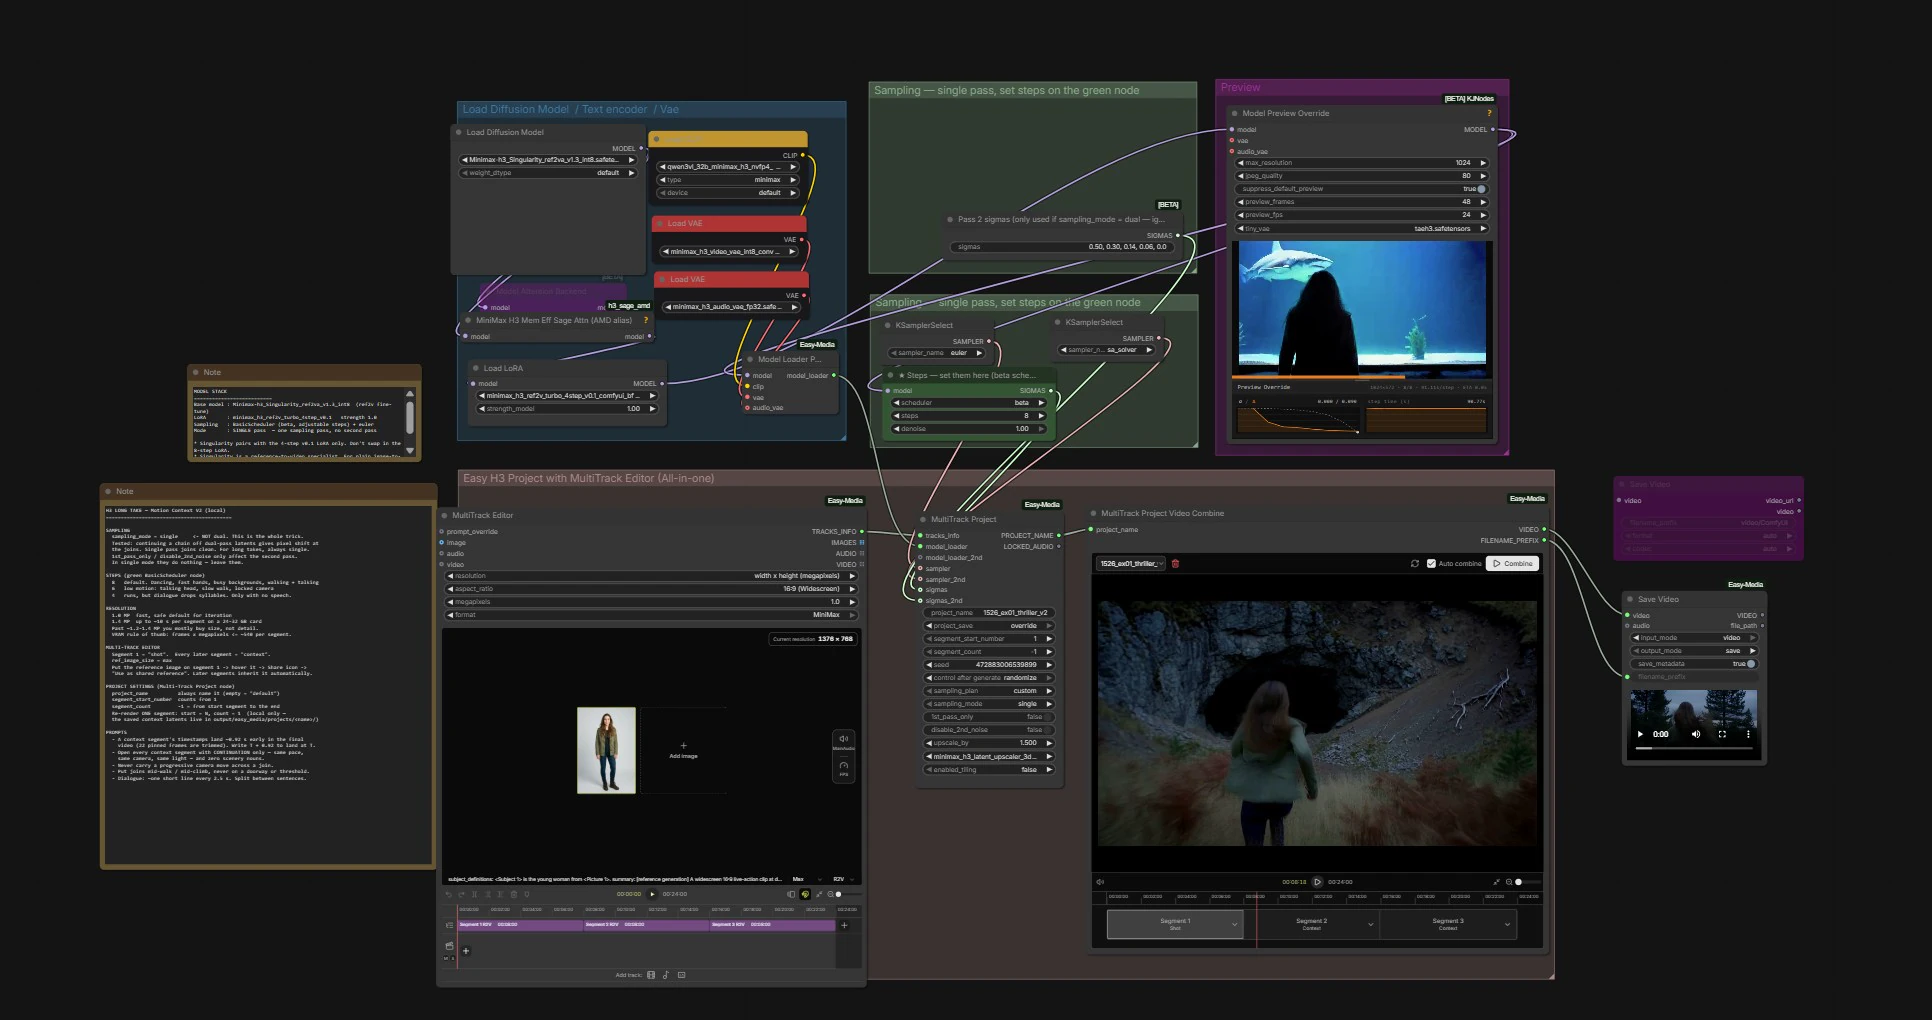Open FPS gauge setting in editor
The width and height of the screenshot is (1932, 1020).
click(x=843, y=766)
